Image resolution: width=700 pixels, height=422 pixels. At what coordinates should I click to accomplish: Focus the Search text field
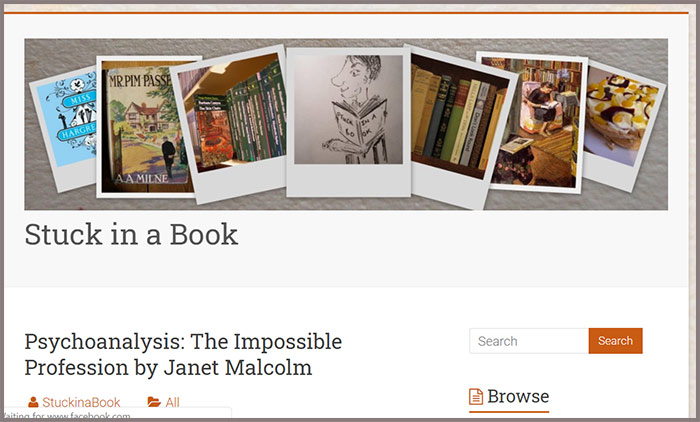529,341
